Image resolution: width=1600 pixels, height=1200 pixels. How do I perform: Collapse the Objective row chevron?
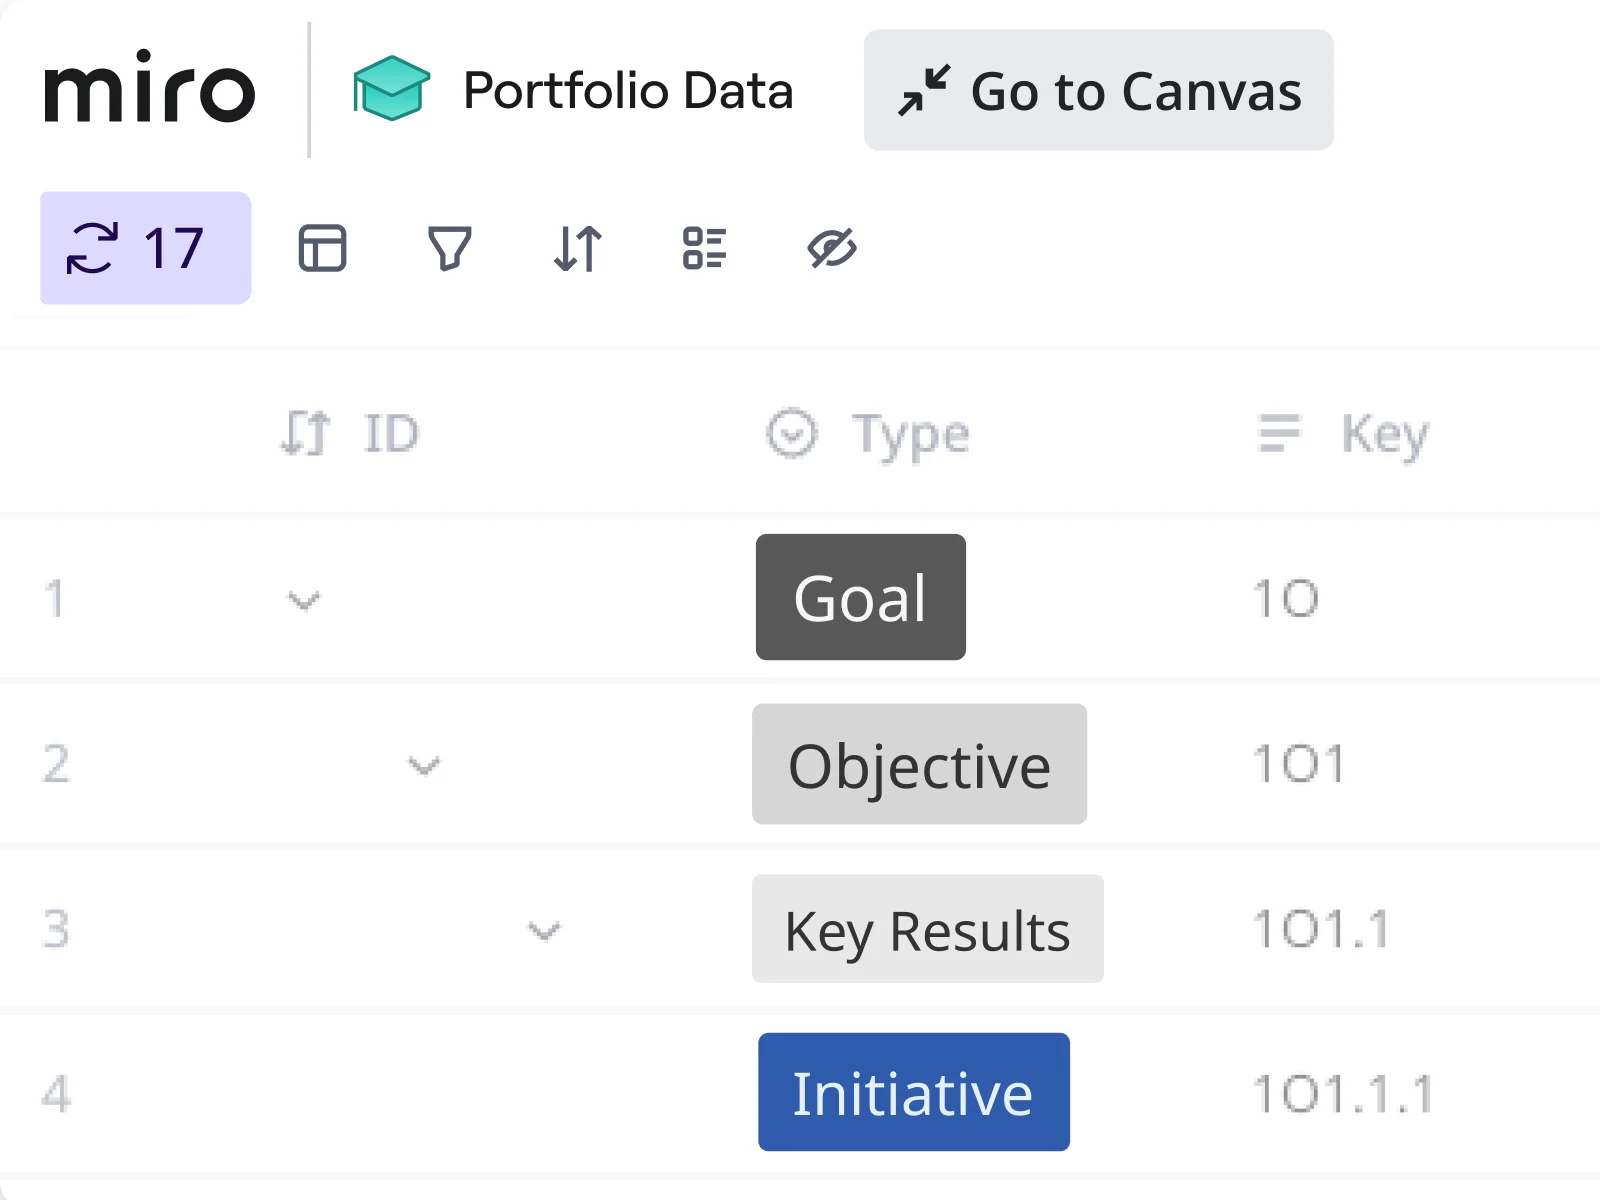point(424,766)
